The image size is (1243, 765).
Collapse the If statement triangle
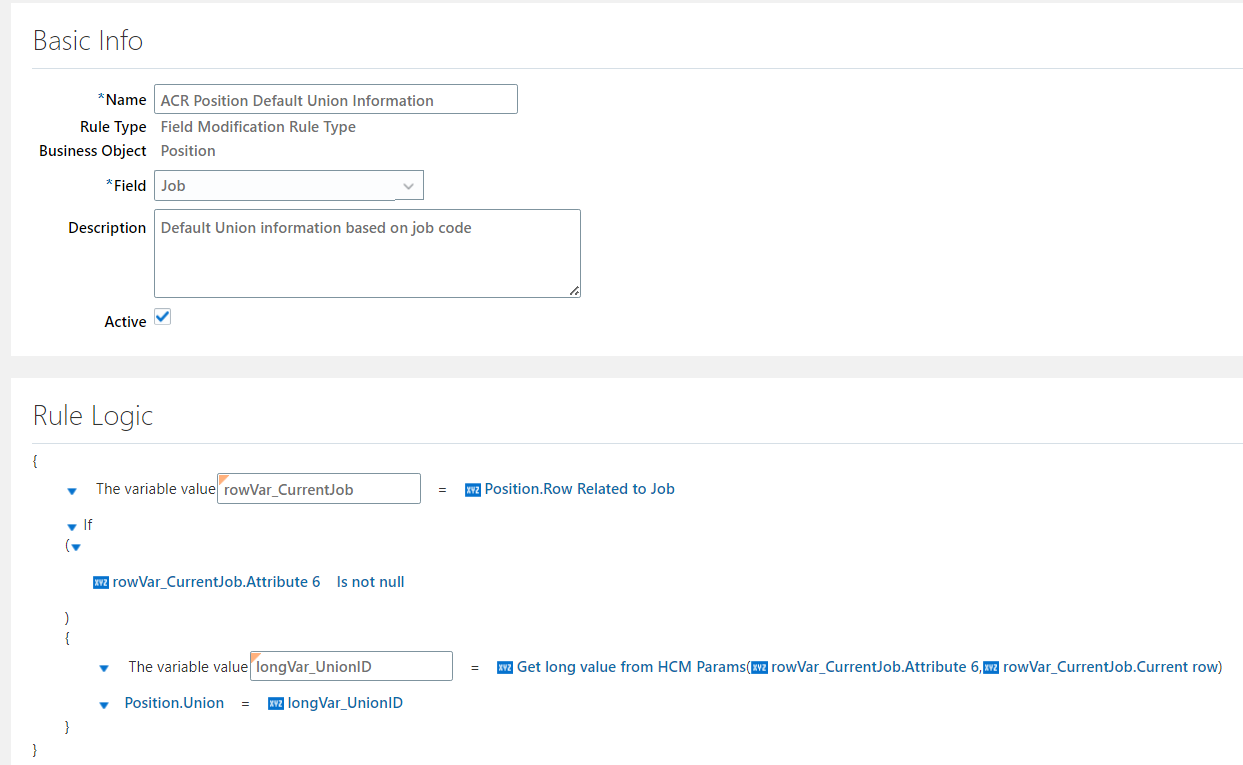coord(71,524)
